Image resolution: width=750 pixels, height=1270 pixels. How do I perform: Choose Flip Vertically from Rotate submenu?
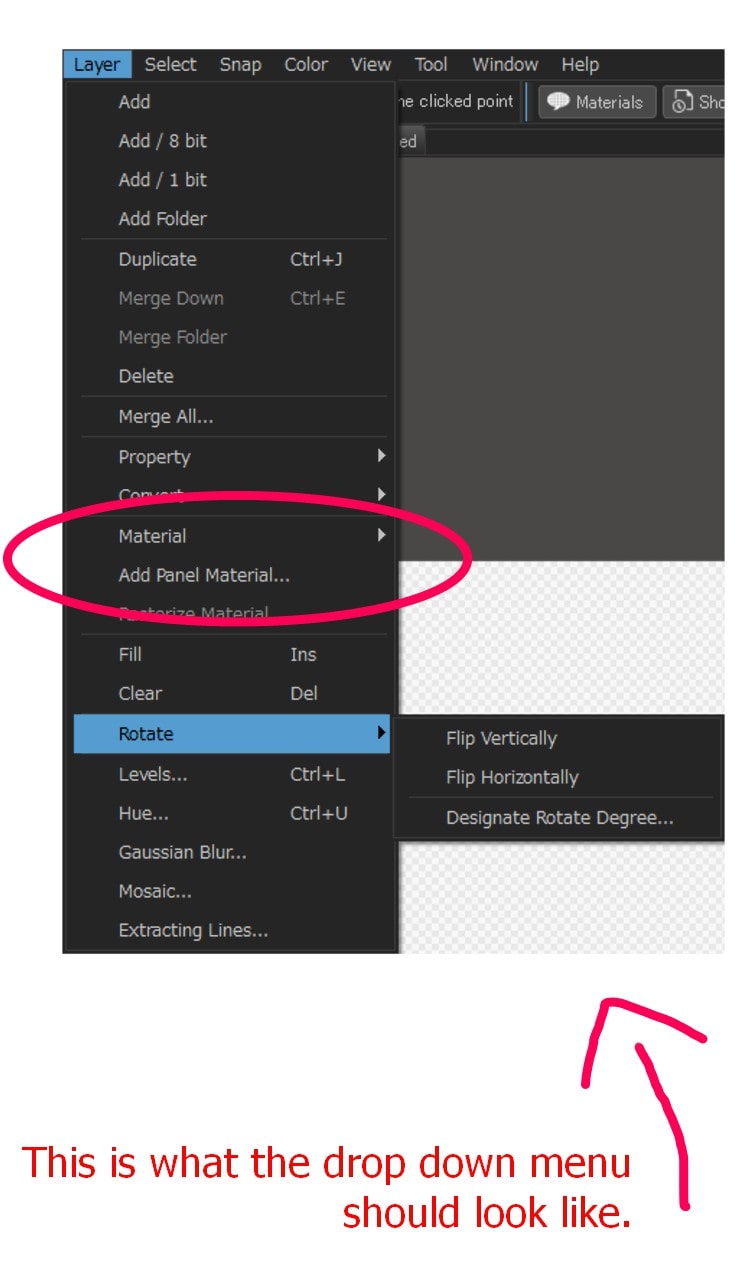(x=501, y=739)
